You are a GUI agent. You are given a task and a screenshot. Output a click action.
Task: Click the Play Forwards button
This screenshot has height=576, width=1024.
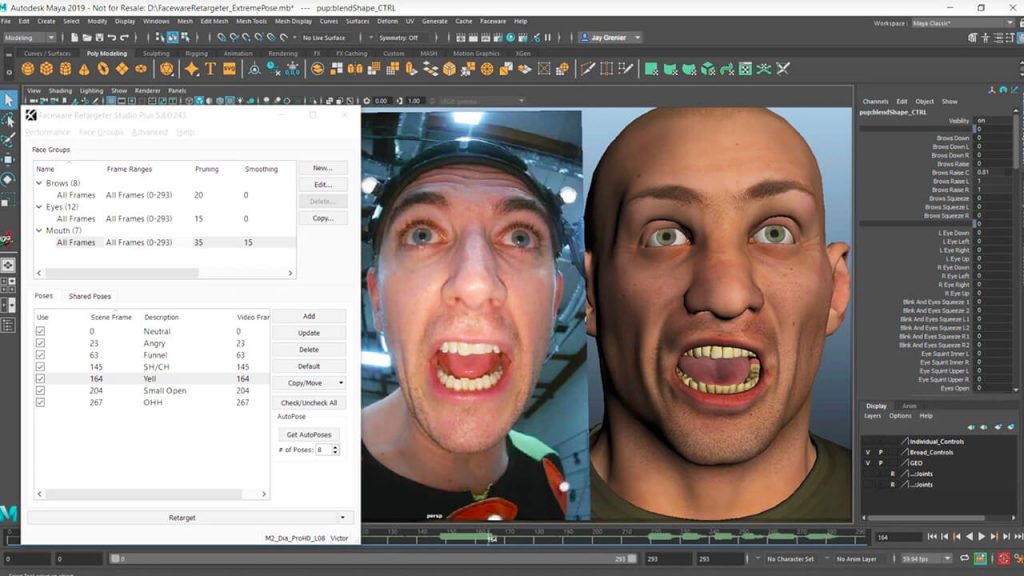982,537
